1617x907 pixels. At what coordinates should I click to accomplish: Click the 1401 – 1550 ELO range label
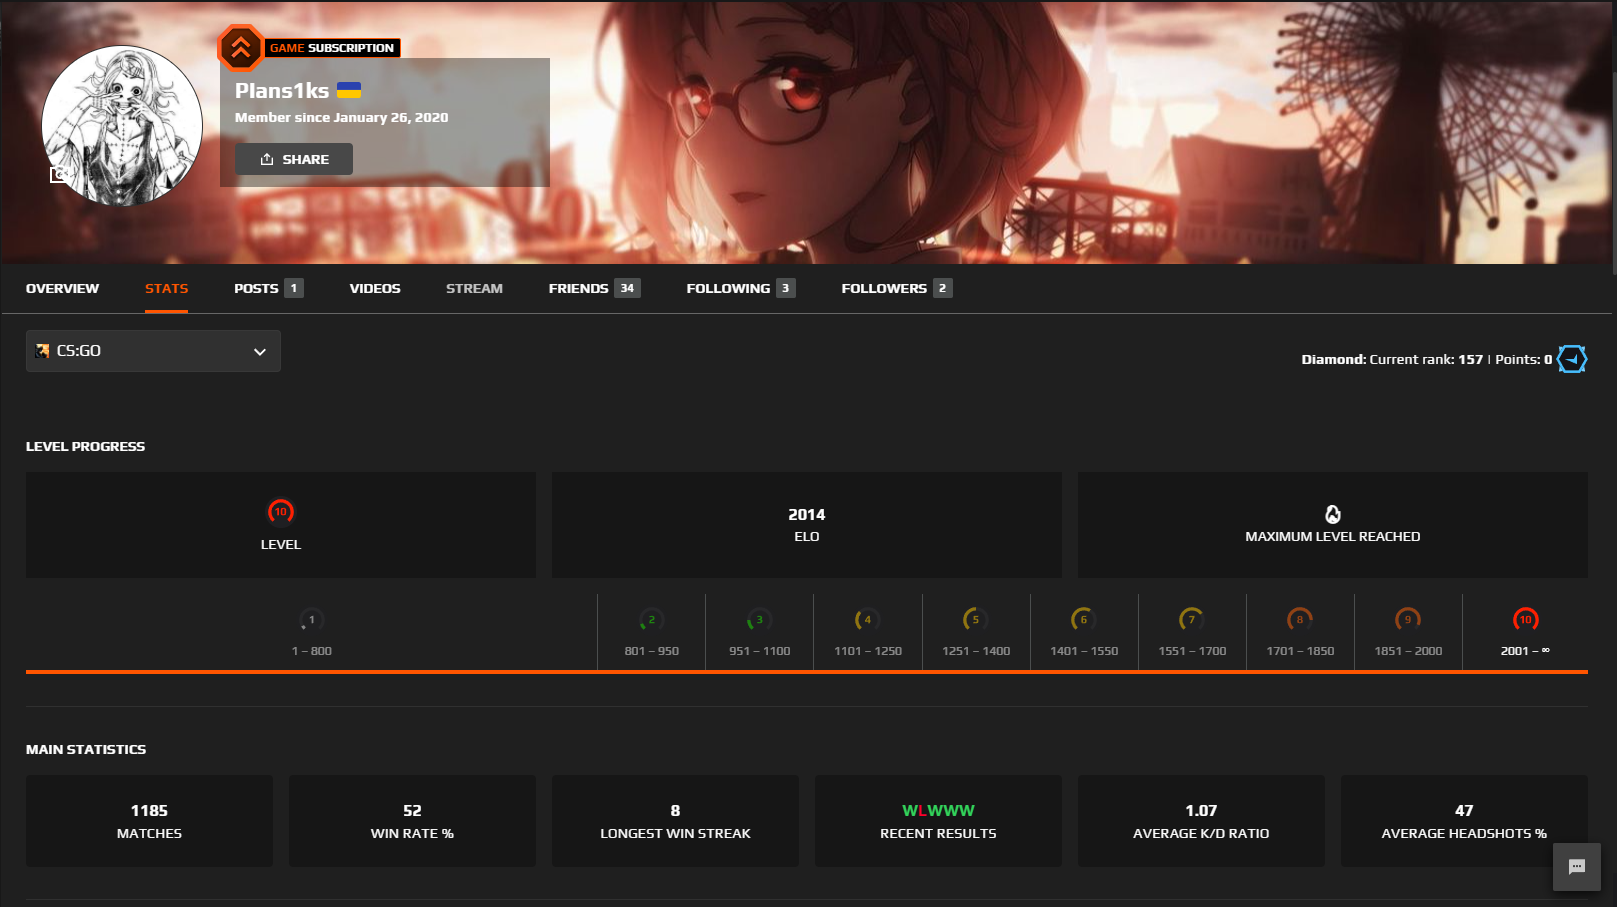(x=1084, y=651)
